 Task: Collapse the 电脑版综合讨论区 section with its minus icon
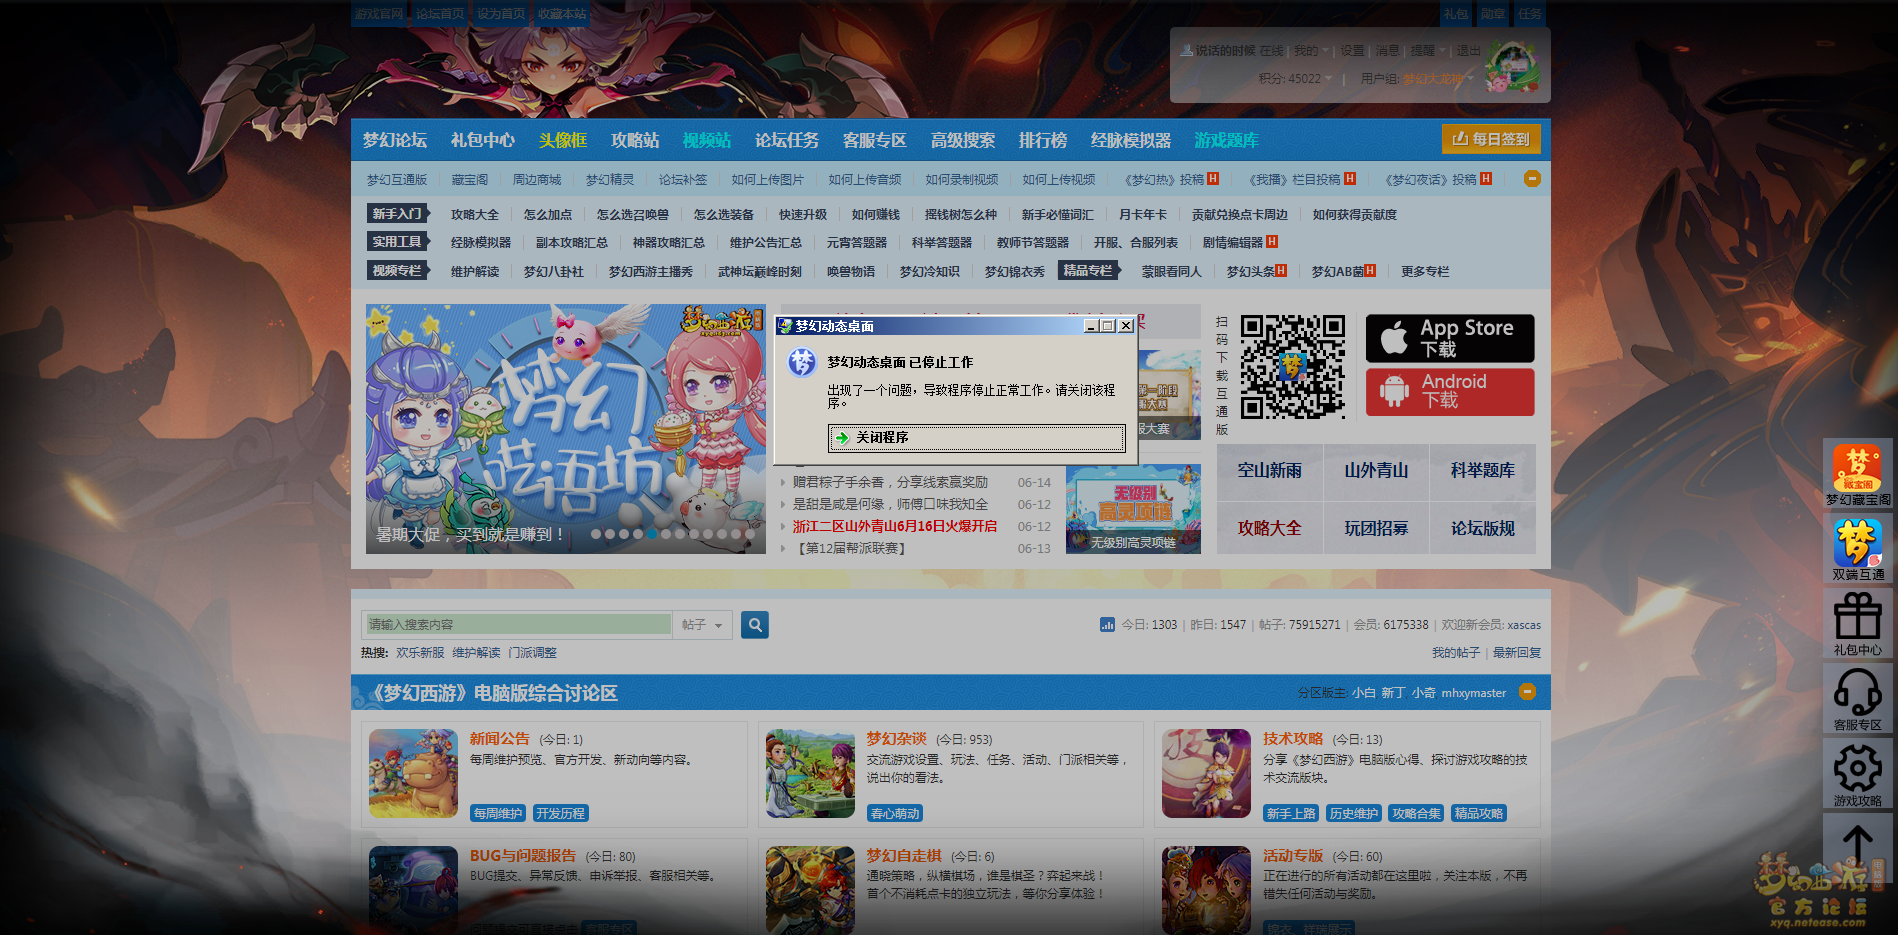(1527, 692)
